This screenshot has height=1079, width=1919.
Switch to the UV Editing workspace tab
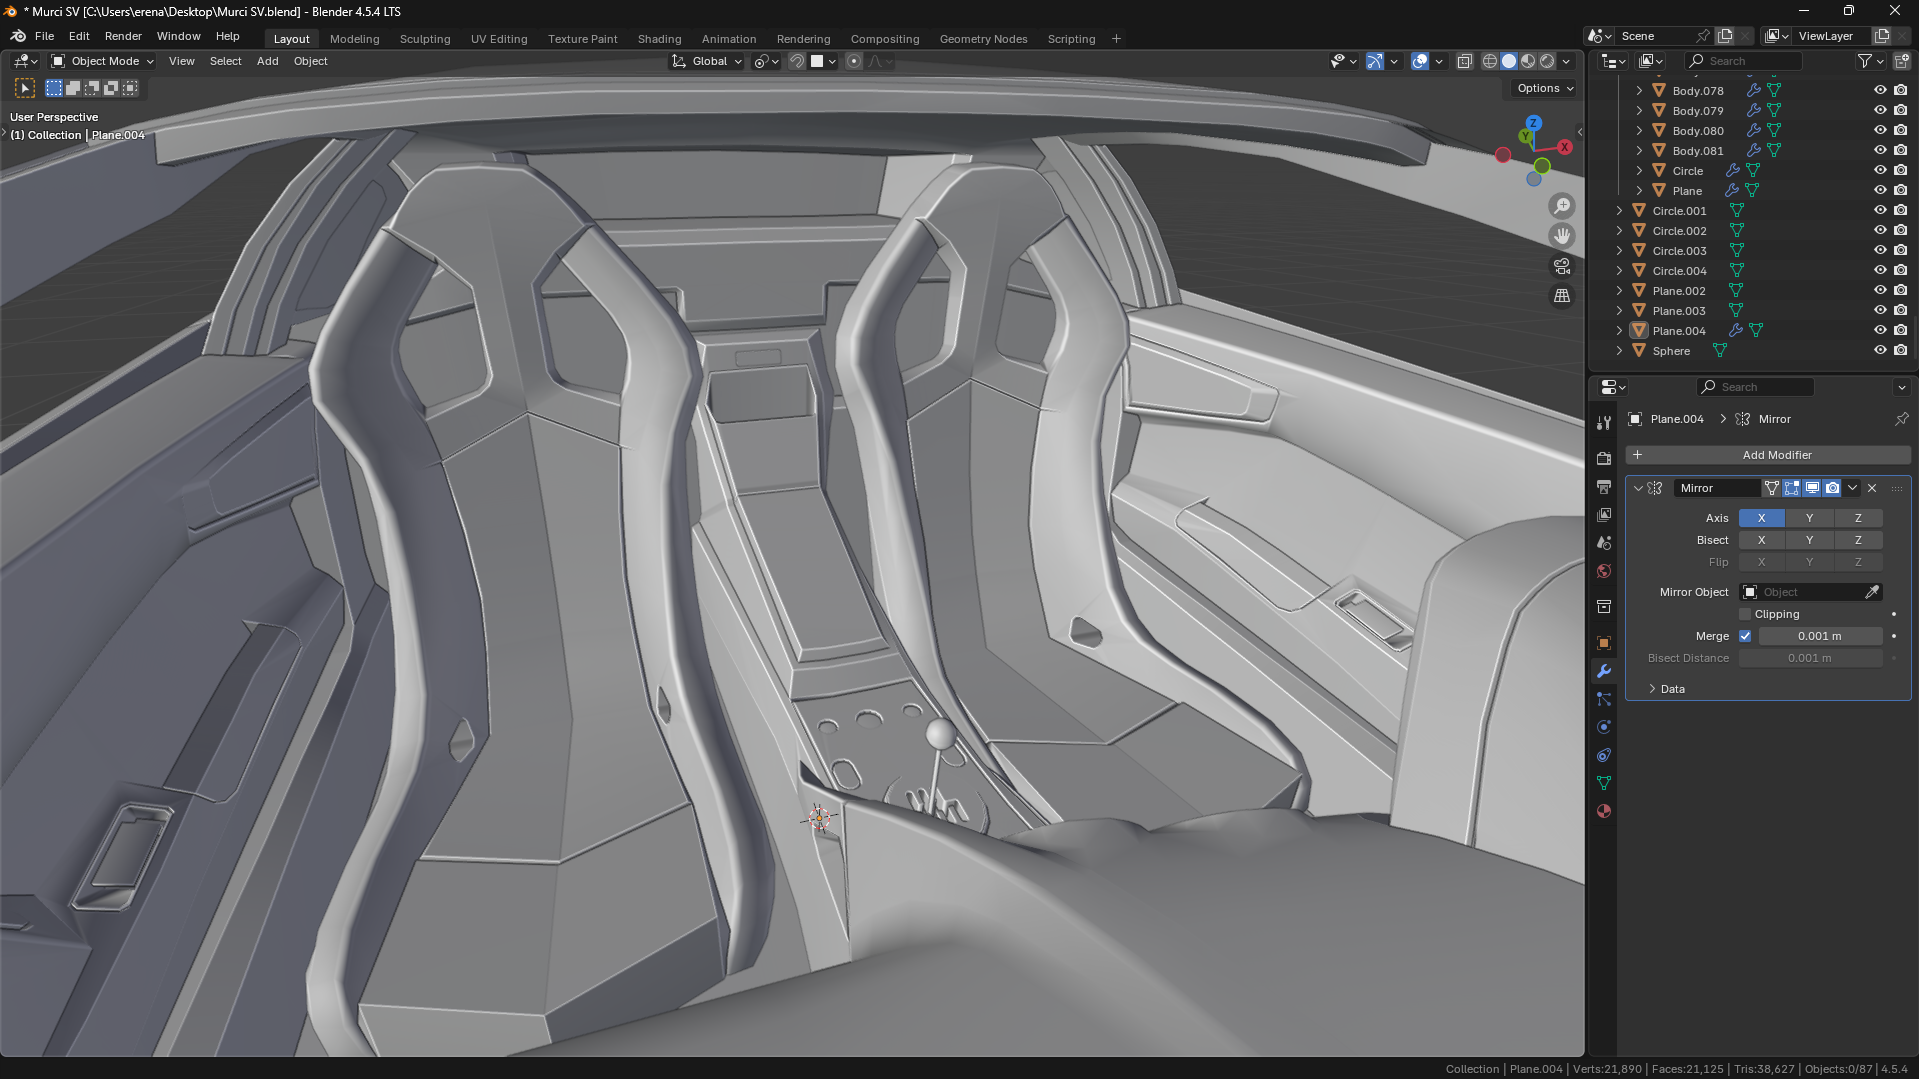[x=499, y=39]
